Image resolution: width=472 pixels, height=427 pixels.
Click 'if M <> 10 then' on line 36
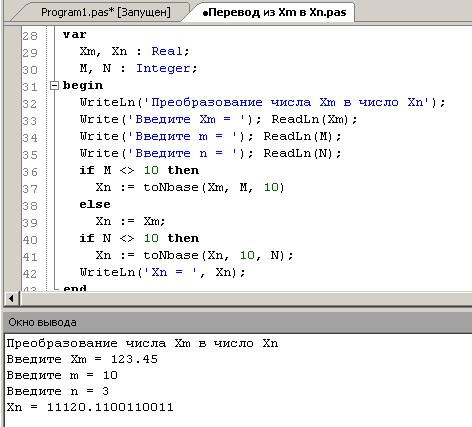(x=139, y=170)
